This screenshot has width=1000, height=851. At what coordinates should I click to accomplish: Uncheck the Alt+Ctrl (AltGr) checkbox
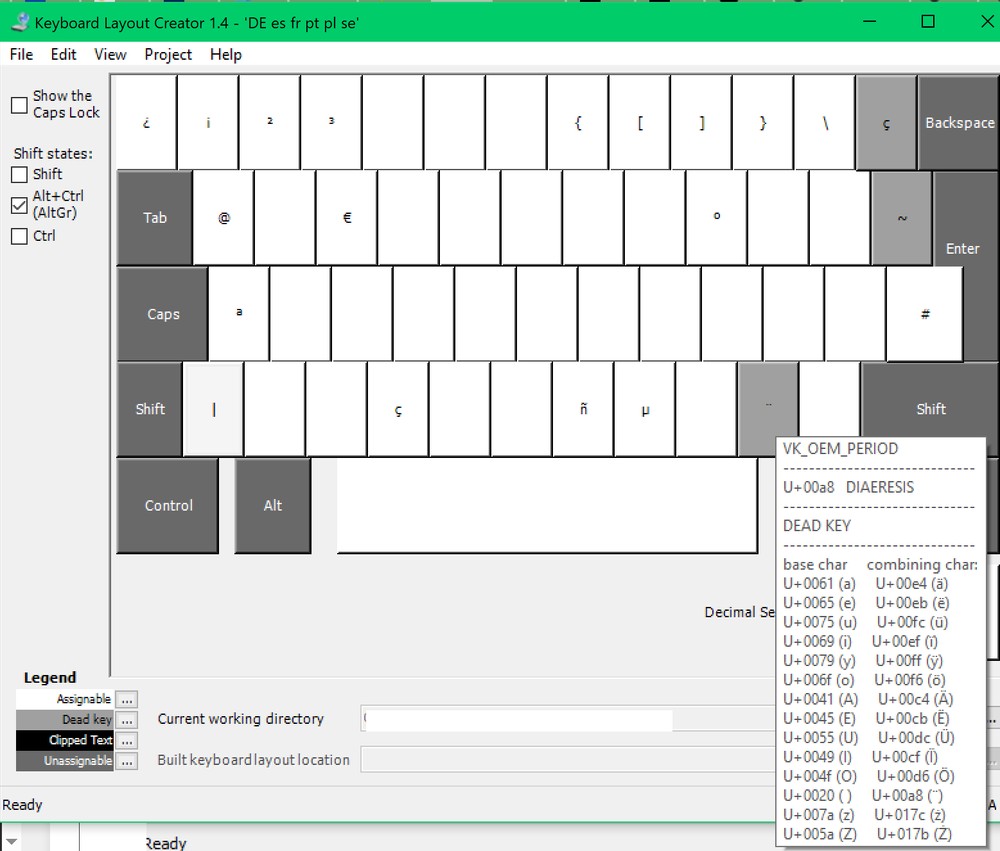(x=19, y=205)
